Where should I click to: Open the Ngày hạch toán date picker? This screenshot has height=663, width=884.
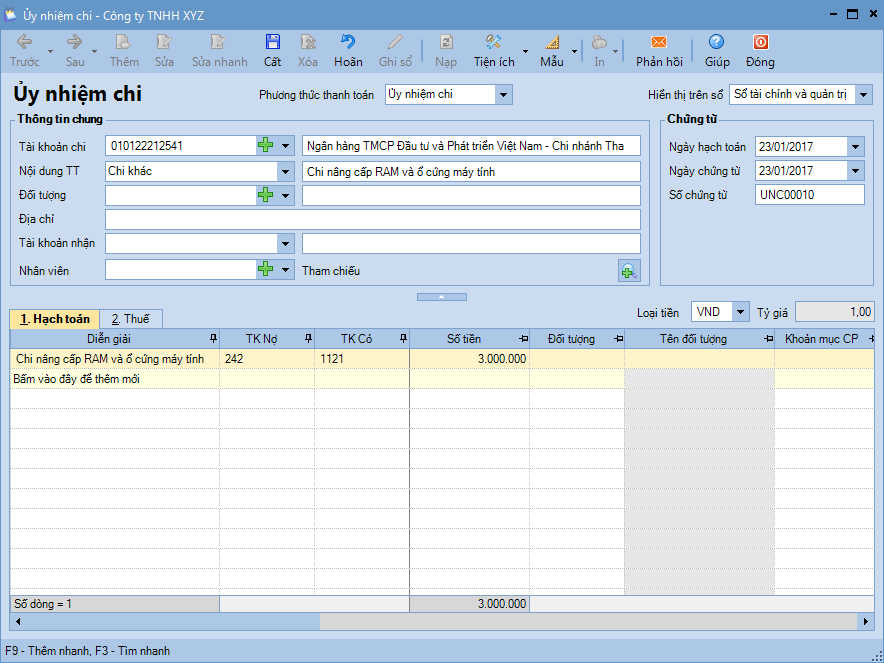pyautogui.click(x=855, y=147)
